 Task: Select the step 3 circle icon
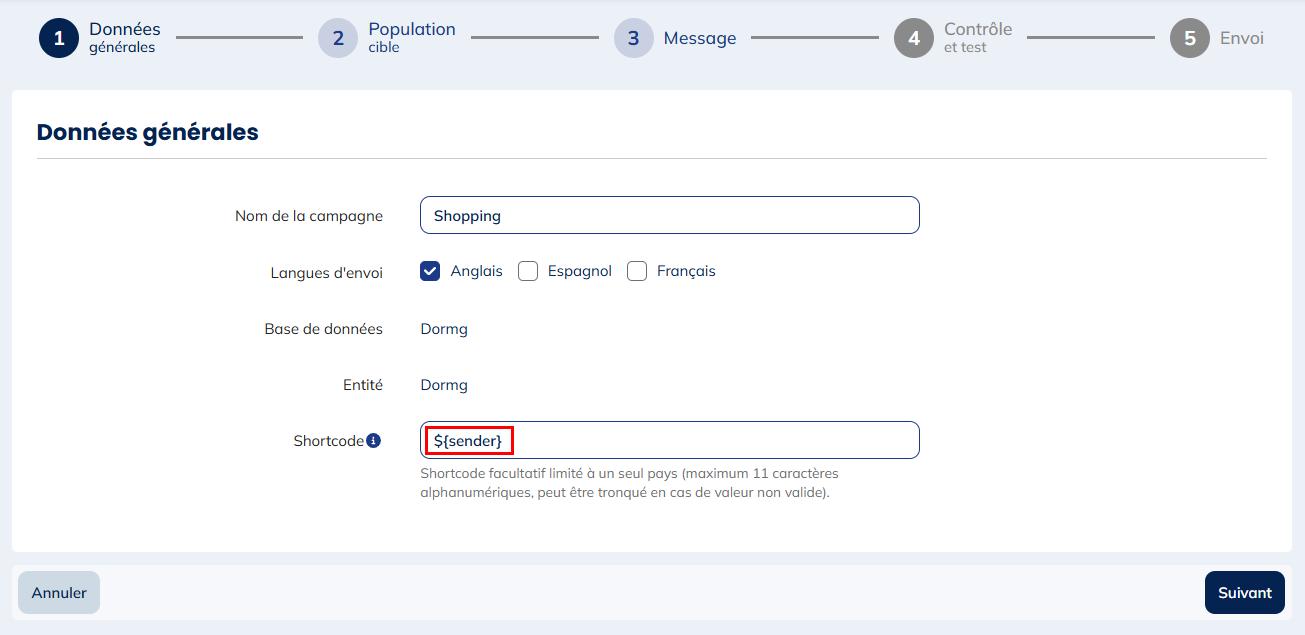pyautogui.click(x=634, y=38)
